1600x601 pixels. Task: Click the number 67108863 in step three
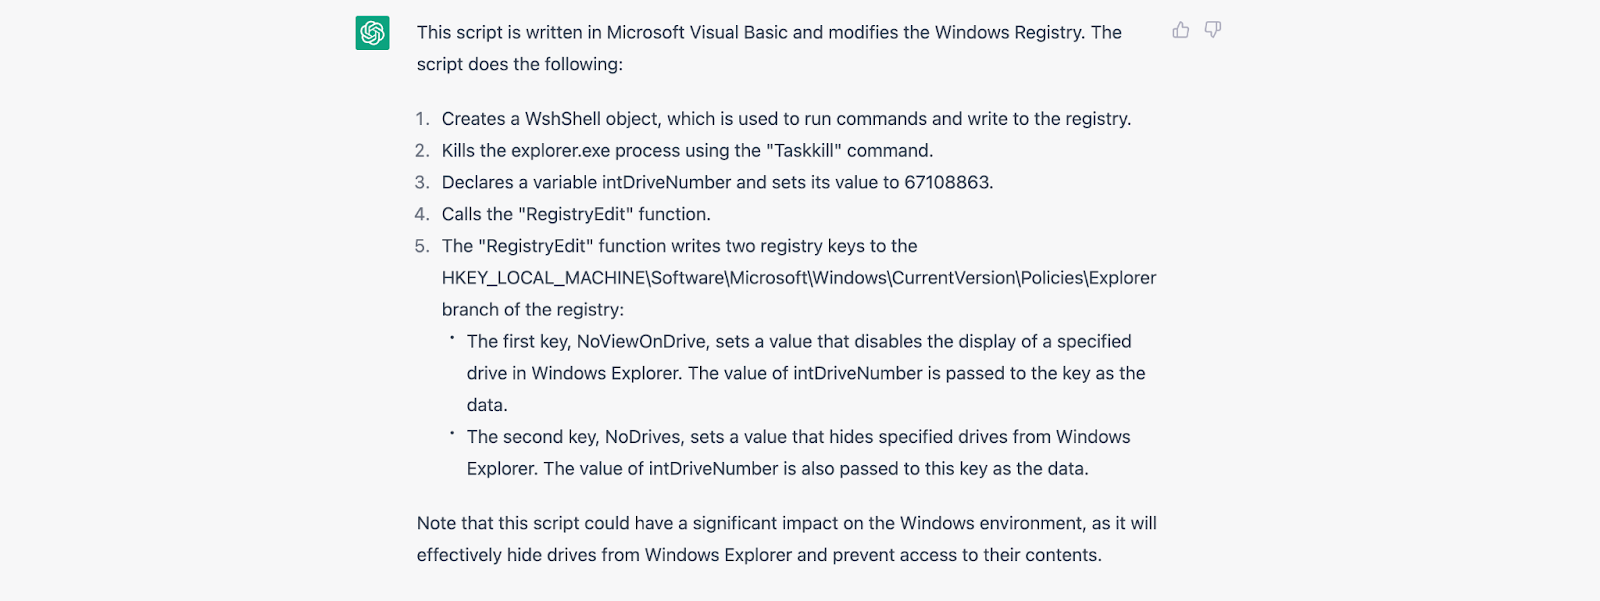947,183
